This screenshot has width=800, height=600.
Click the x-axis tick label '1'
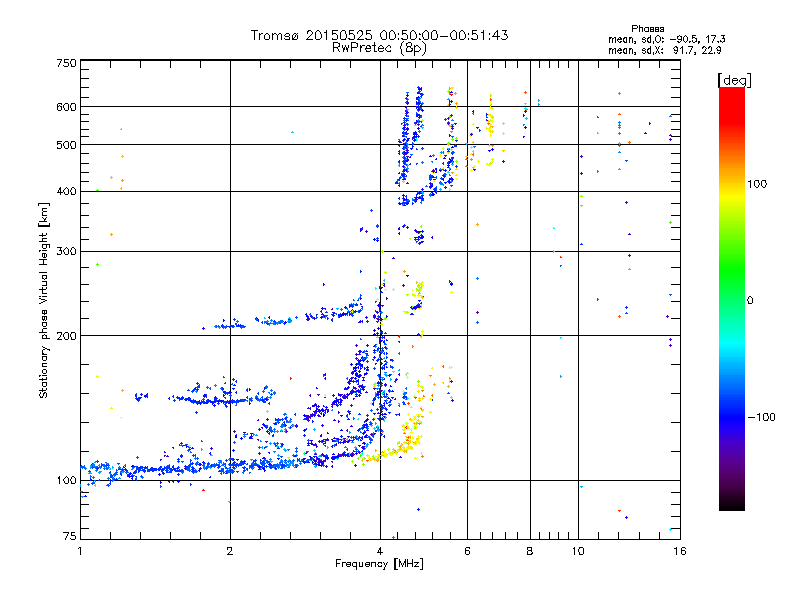click(80, 551)
